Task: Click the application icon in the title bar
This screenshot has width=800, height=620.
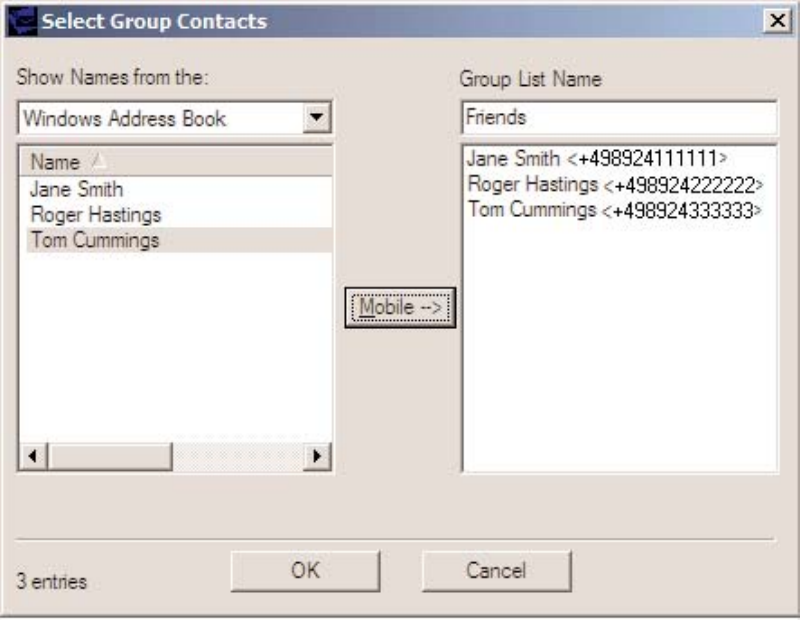Action: 22,21
